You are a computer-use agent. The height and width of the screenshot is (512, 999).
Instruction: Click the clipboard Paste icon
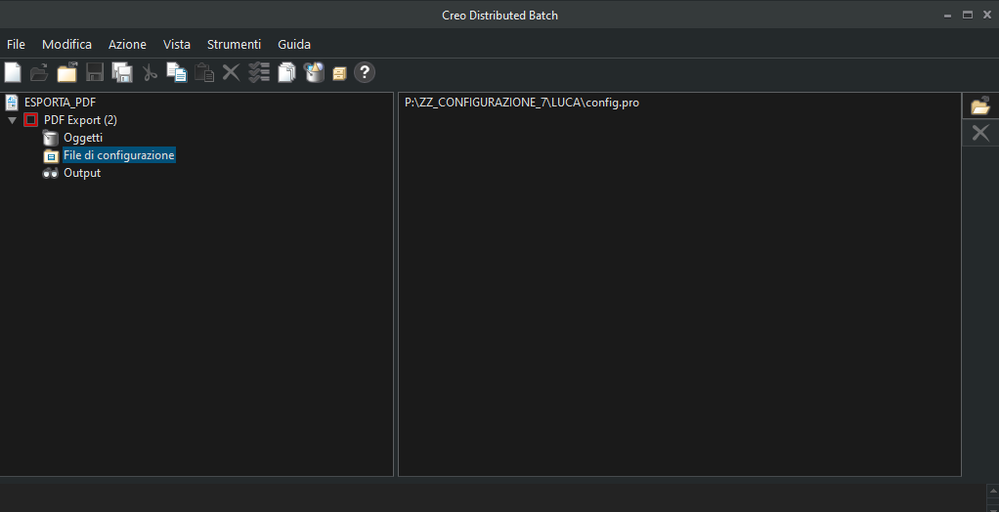(204, 72)
